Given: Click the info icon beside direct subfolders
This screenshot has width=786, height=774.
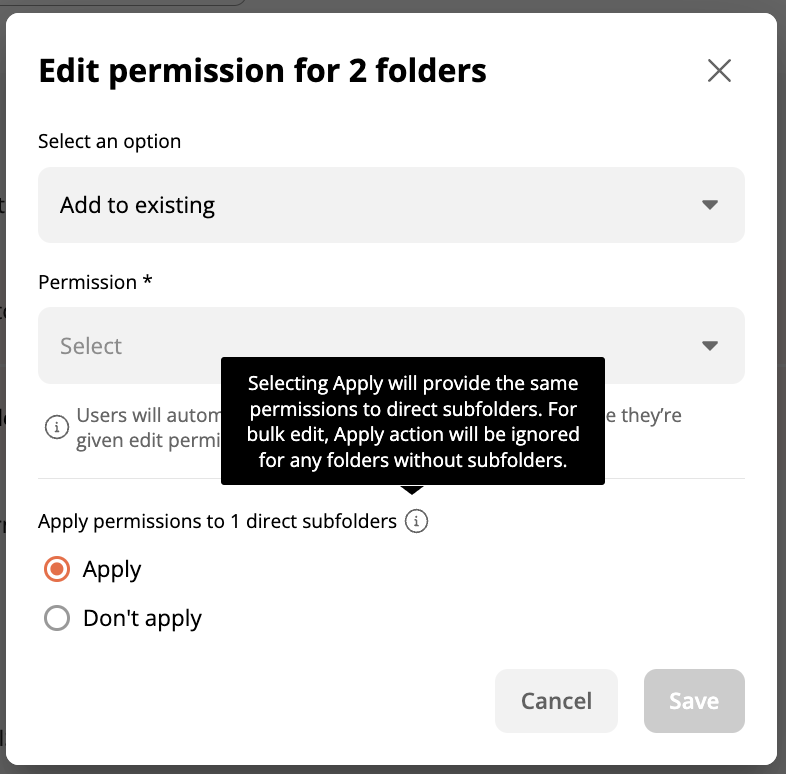Looking at the screenshot, I should point(416,521).
